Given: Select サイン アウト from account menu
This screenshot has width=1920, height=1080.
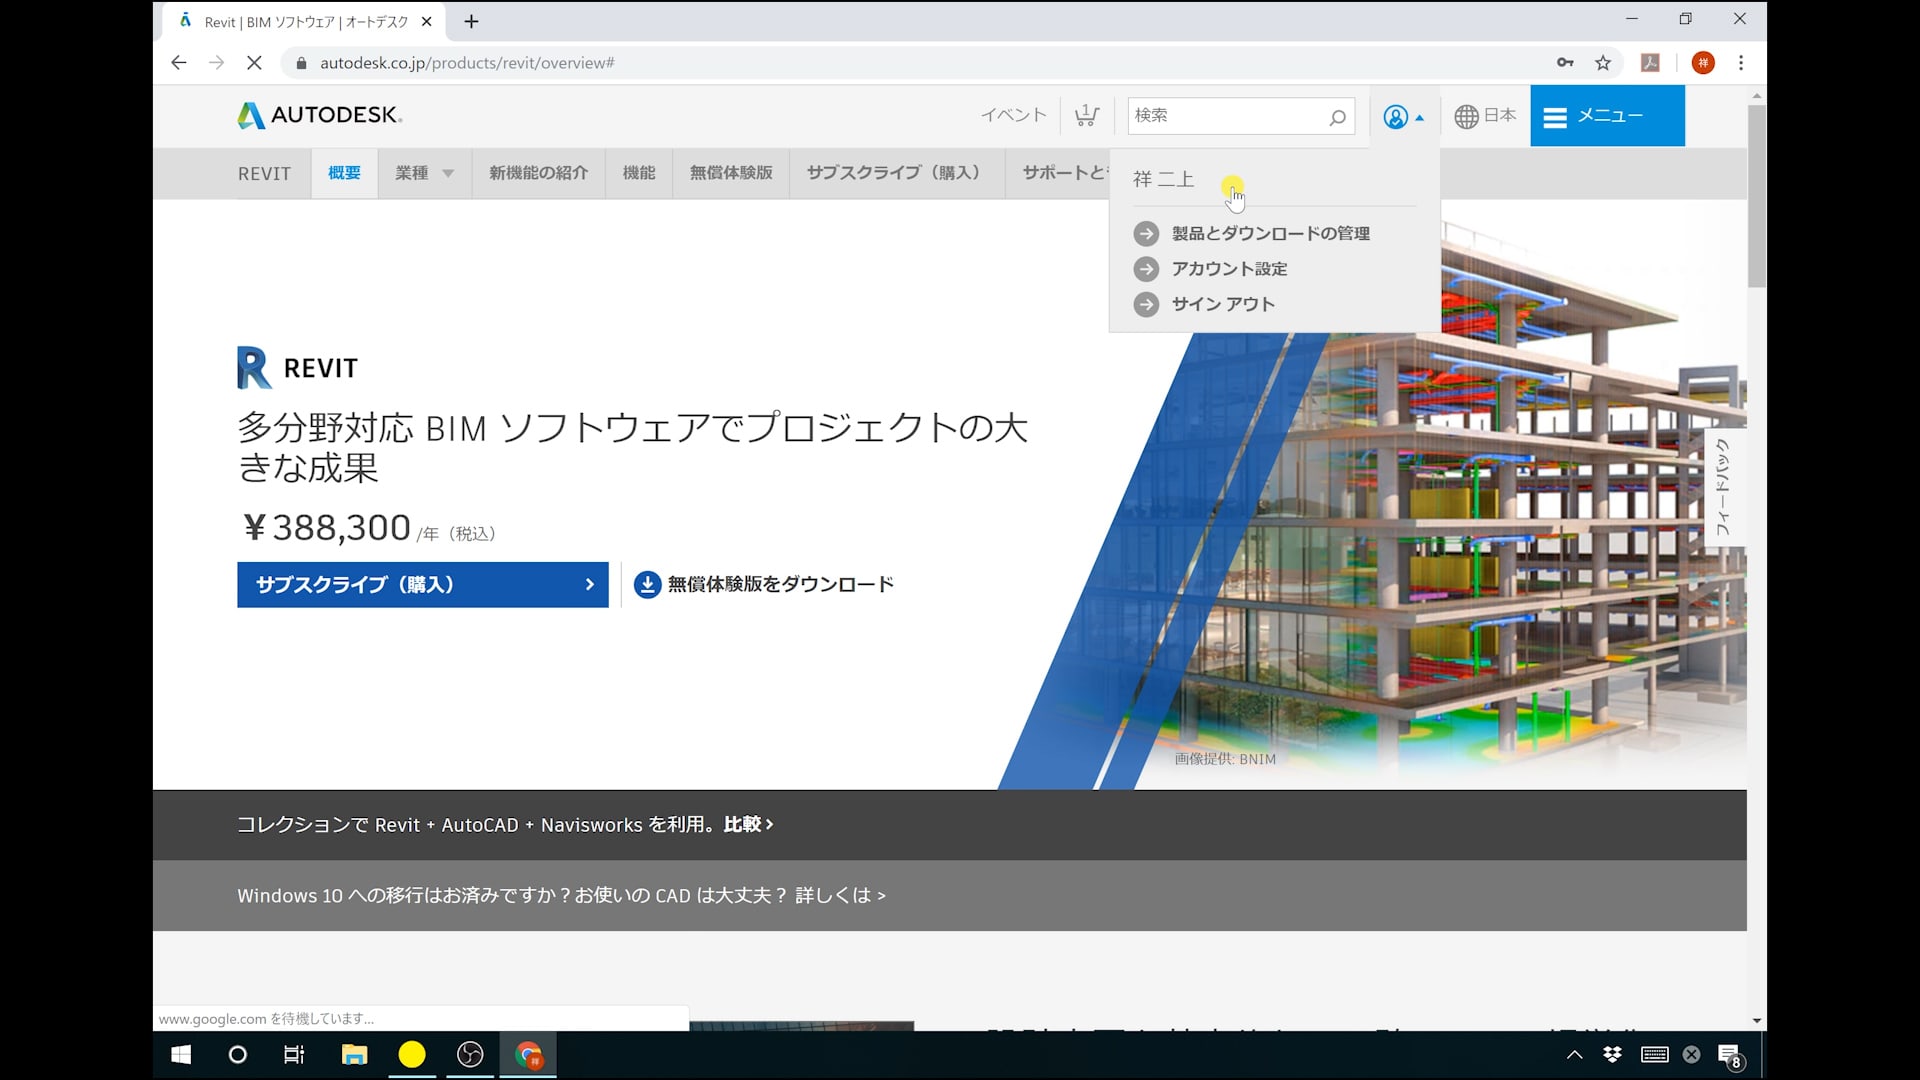Looking at the screenshot, I should click(x=1222, y=304).
